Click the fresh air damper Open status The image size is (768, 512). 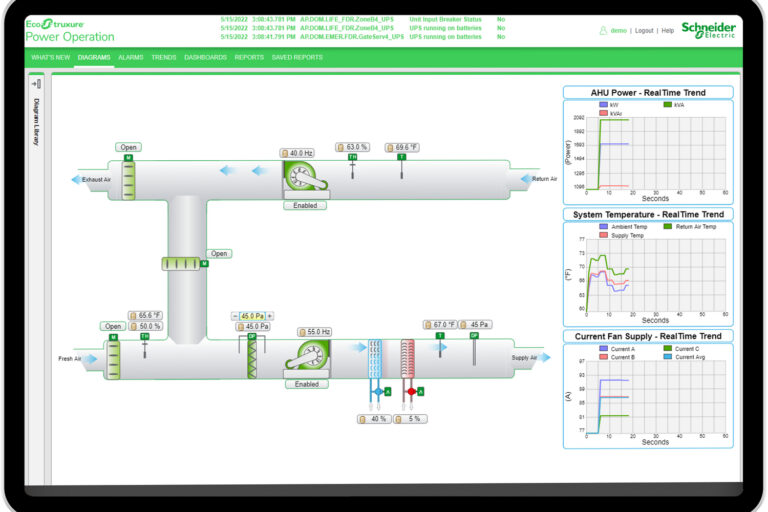pos(113,326)
